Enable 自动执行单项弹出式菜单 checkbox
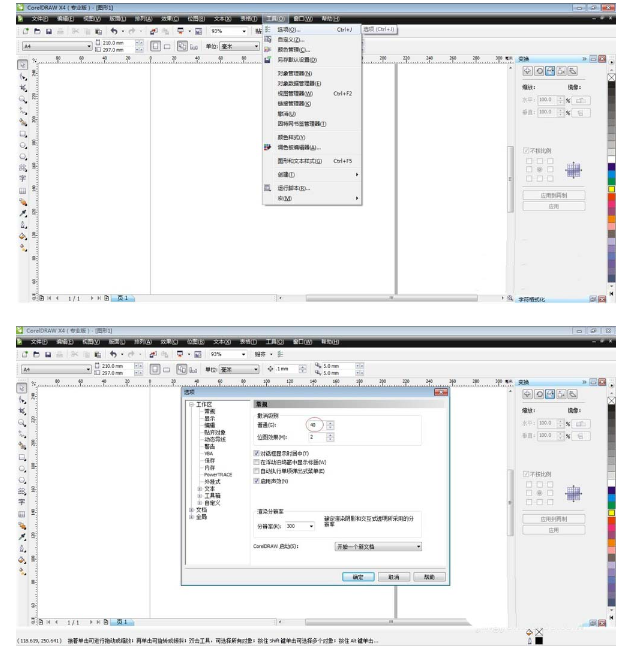This screenshot has width=634, height=658. tap(256, 471)
